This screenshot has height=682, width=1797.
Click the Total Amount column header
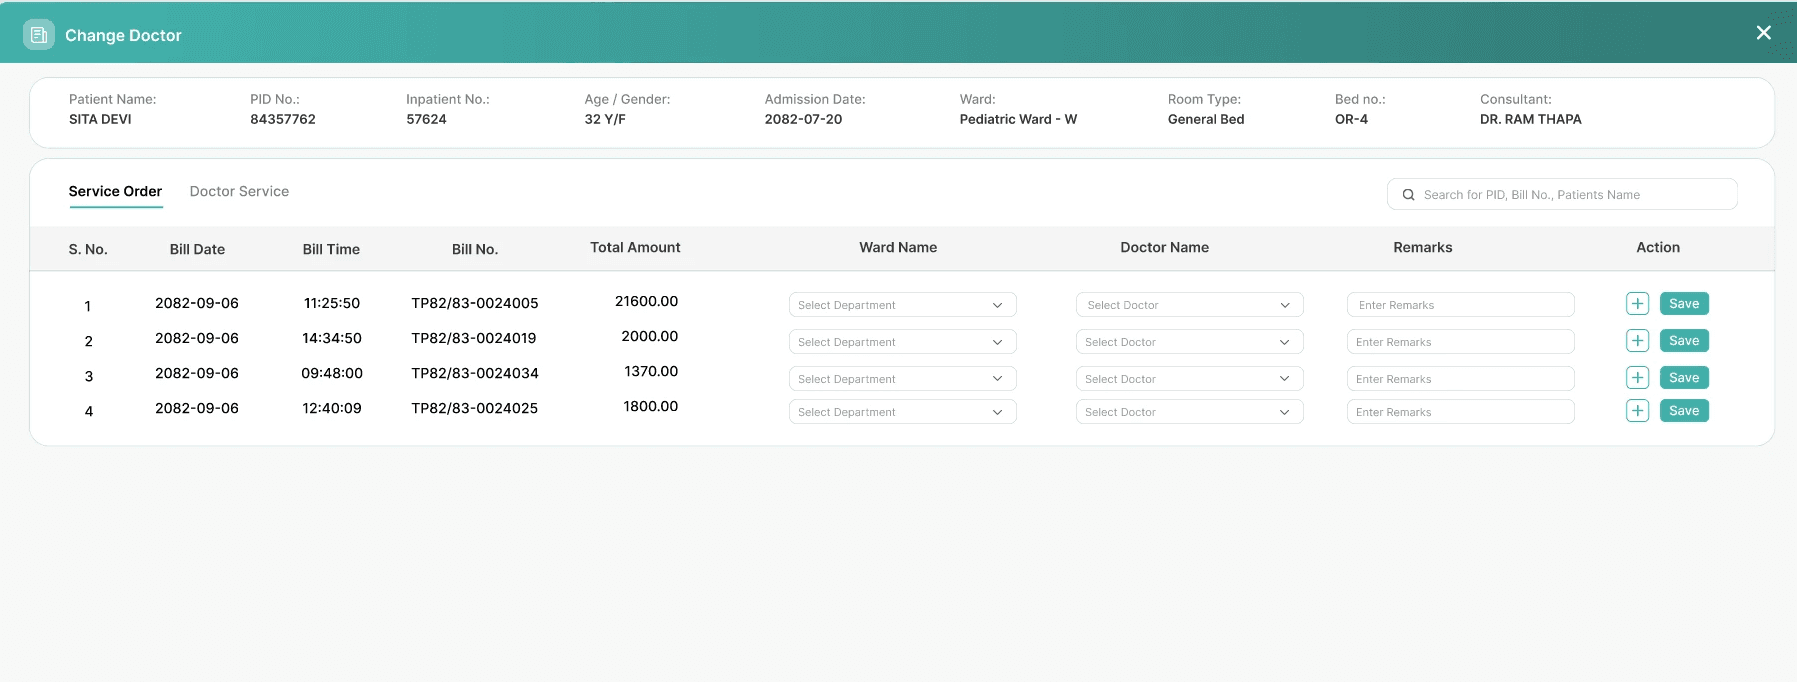(635, 247)
